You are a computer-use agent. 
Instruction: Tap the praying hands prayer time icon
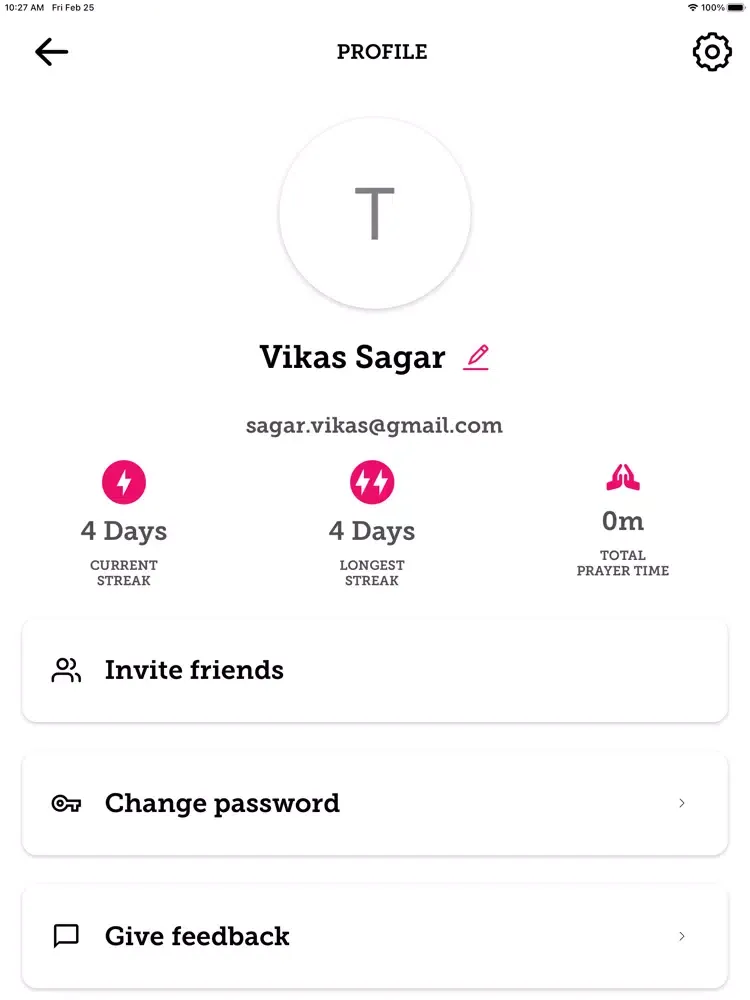(x=623, y=477)
